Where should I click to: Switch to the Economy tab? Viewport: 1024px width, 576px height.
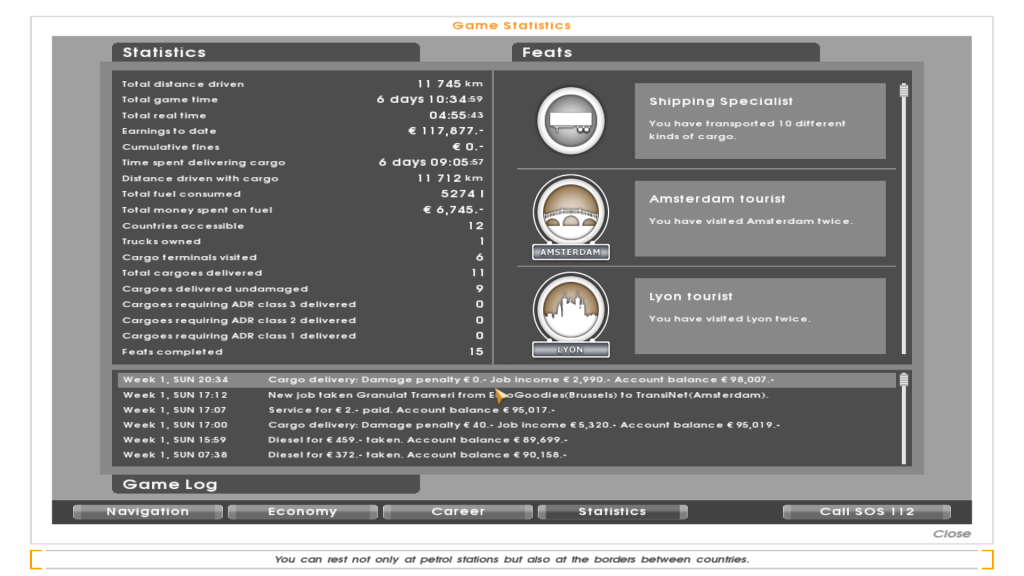click(x=302, y=512)
